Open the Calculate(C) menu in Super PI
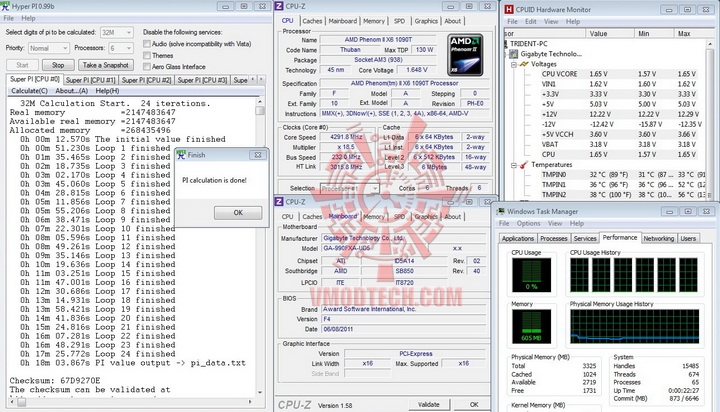Image resolution: width=720 pixels, height=412 pixels. pyautogui.click(x=29, y=91)
